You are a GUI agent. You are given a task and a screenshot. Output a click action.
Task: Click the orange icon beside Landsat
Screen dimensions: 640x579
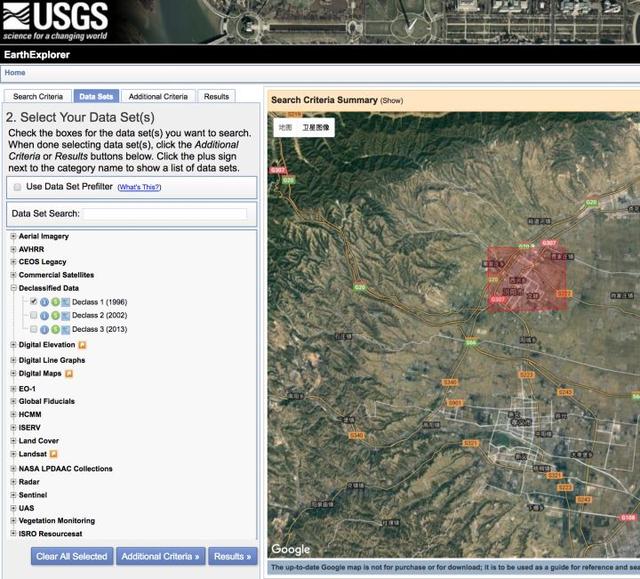click(x=53, y=454)
